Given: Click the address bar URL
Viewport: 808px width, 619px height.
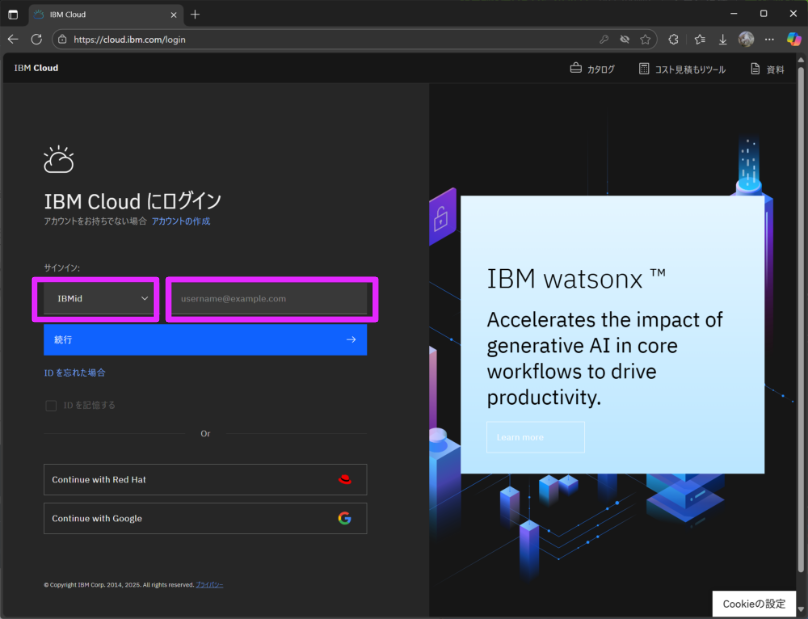Looking at the screenshot, I should pyautogui.click(x=129, y=40).
